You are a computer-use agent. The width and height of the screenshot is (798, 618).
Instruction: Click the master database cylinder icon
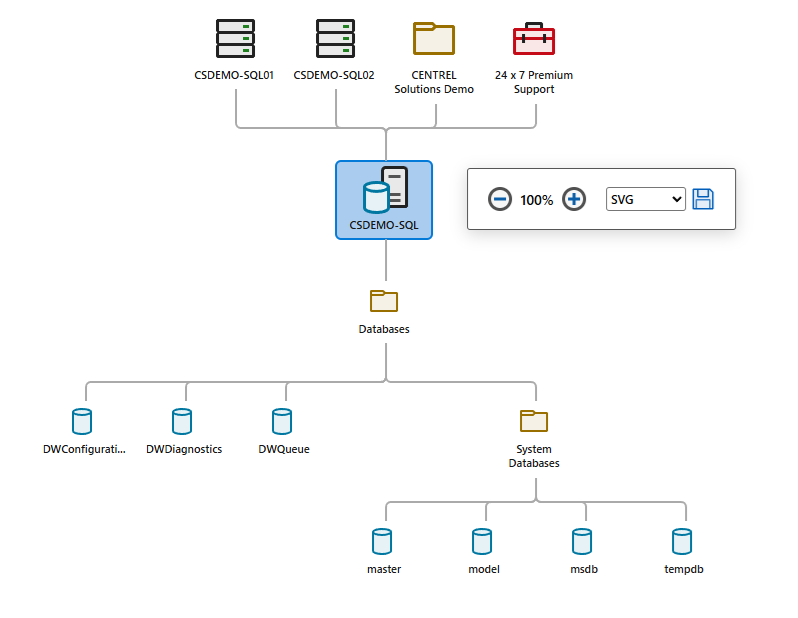[x=382, y=542]
